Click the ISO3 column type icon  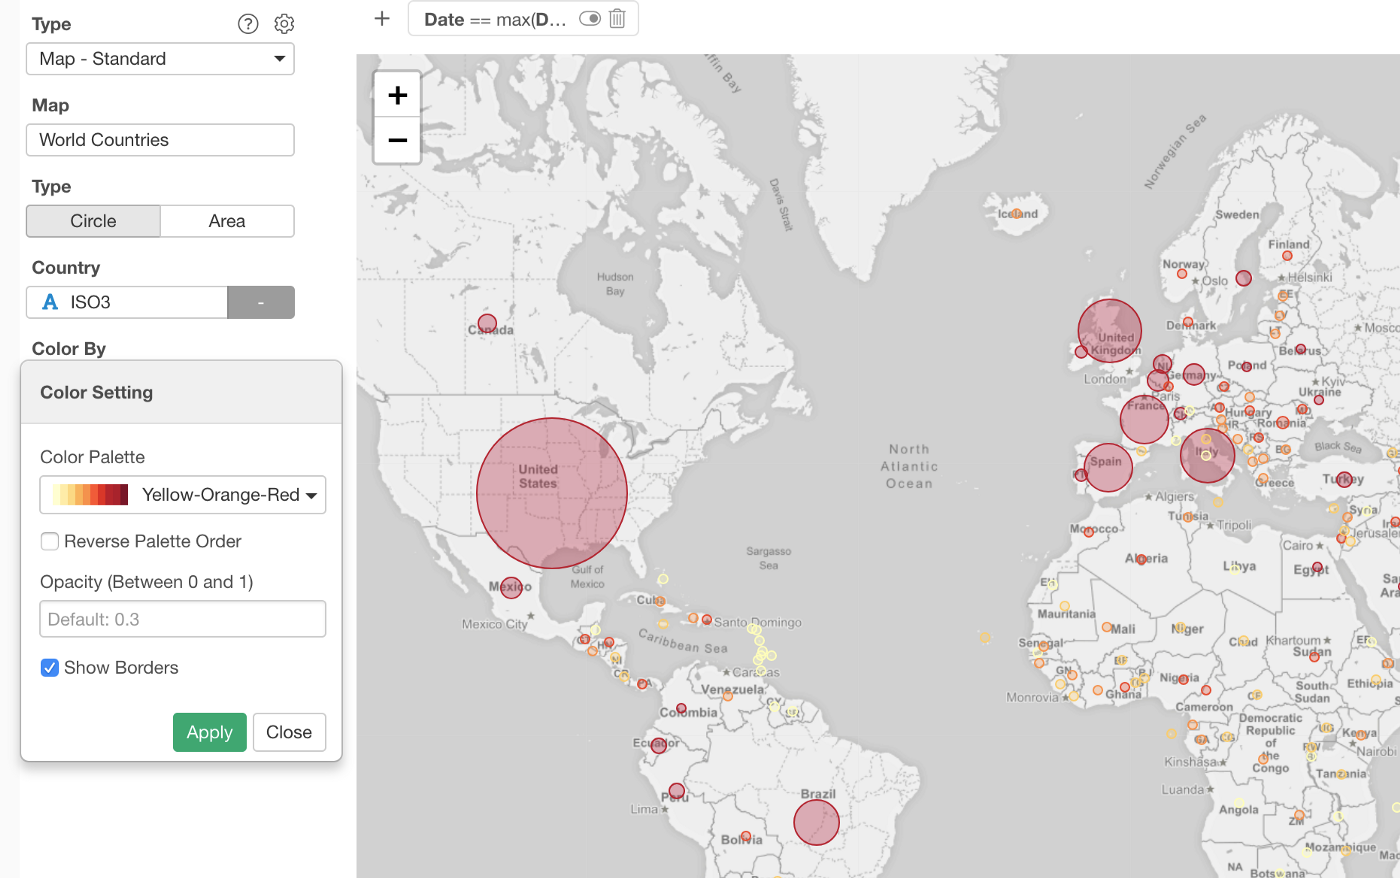pyautogui.click(x=50, y=302)
